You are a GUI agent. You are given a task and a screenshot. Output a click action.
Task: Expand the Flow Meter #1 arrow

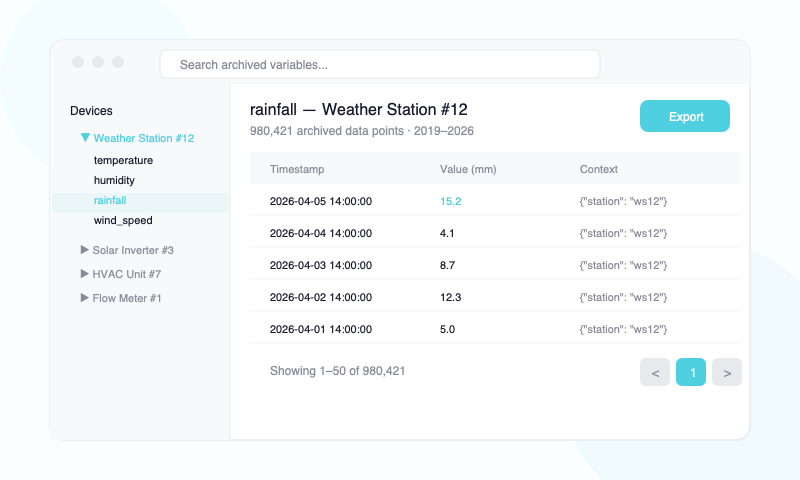[x=85, y=297]
